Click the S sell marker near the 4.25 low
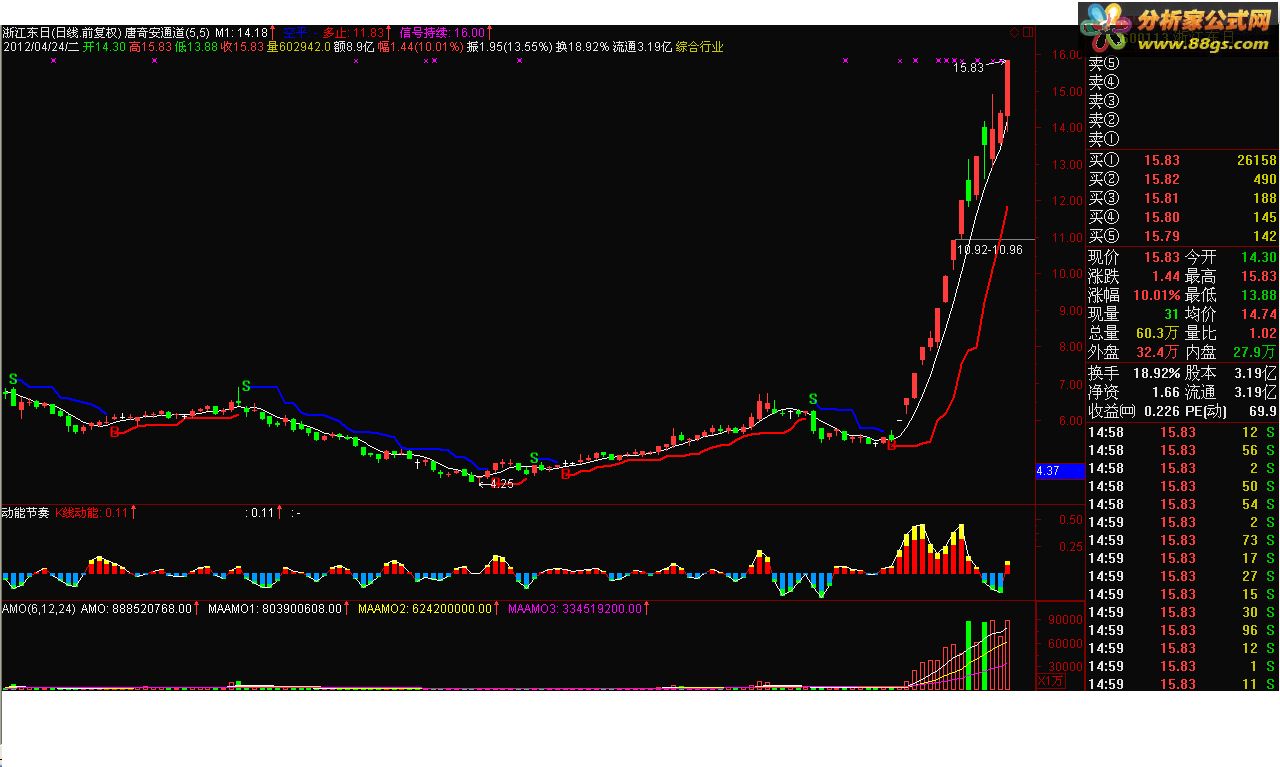The image size is (1280, 767). (534, 458)
